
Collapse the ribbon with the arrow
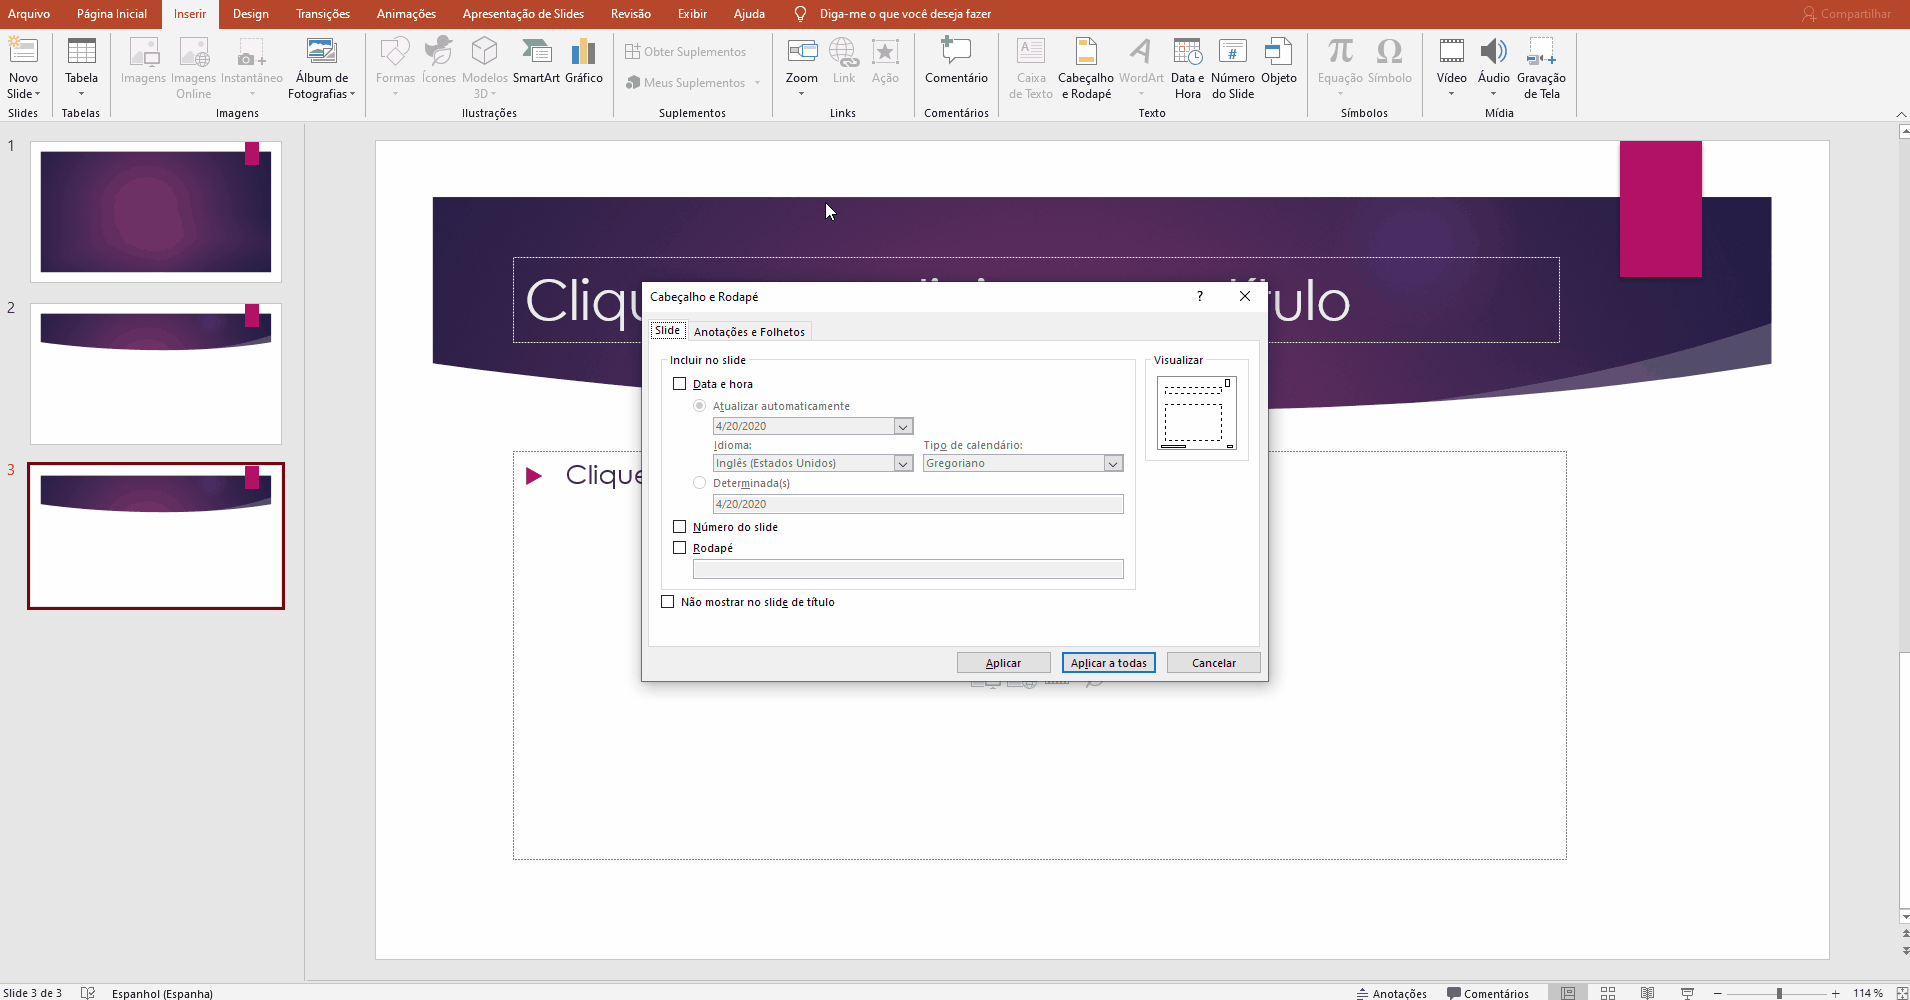1901,114
